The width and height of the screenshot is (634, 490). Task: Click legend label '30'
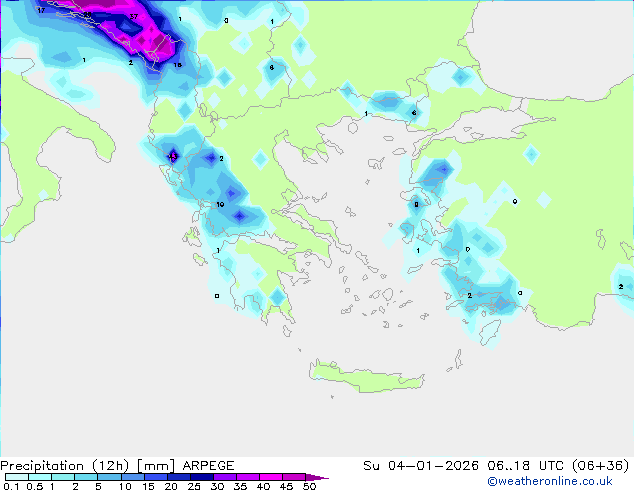coord(217,486)
